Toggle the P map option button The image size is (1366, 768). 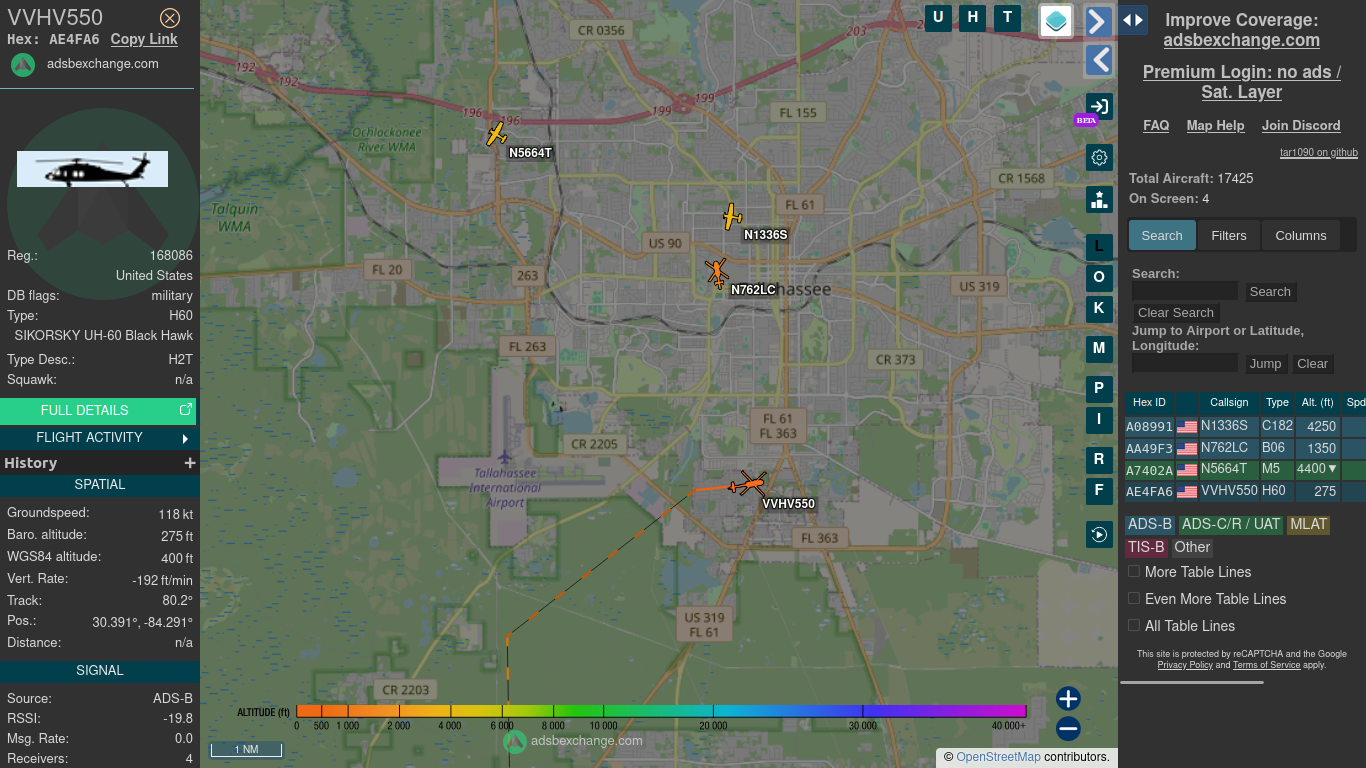pos(1099,389)
